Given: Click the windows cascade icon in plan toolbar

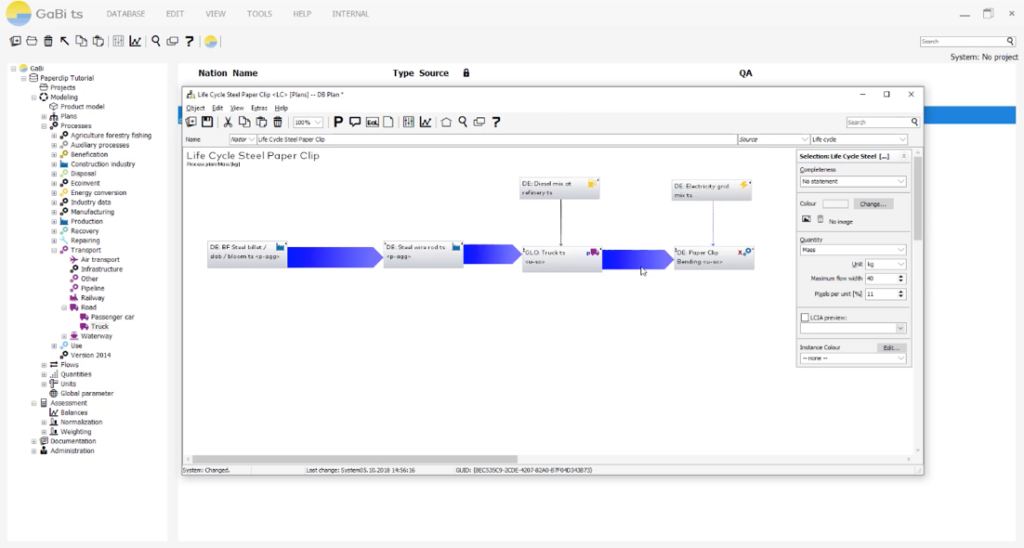Looking at the screenshot, I should pos(479,122).
